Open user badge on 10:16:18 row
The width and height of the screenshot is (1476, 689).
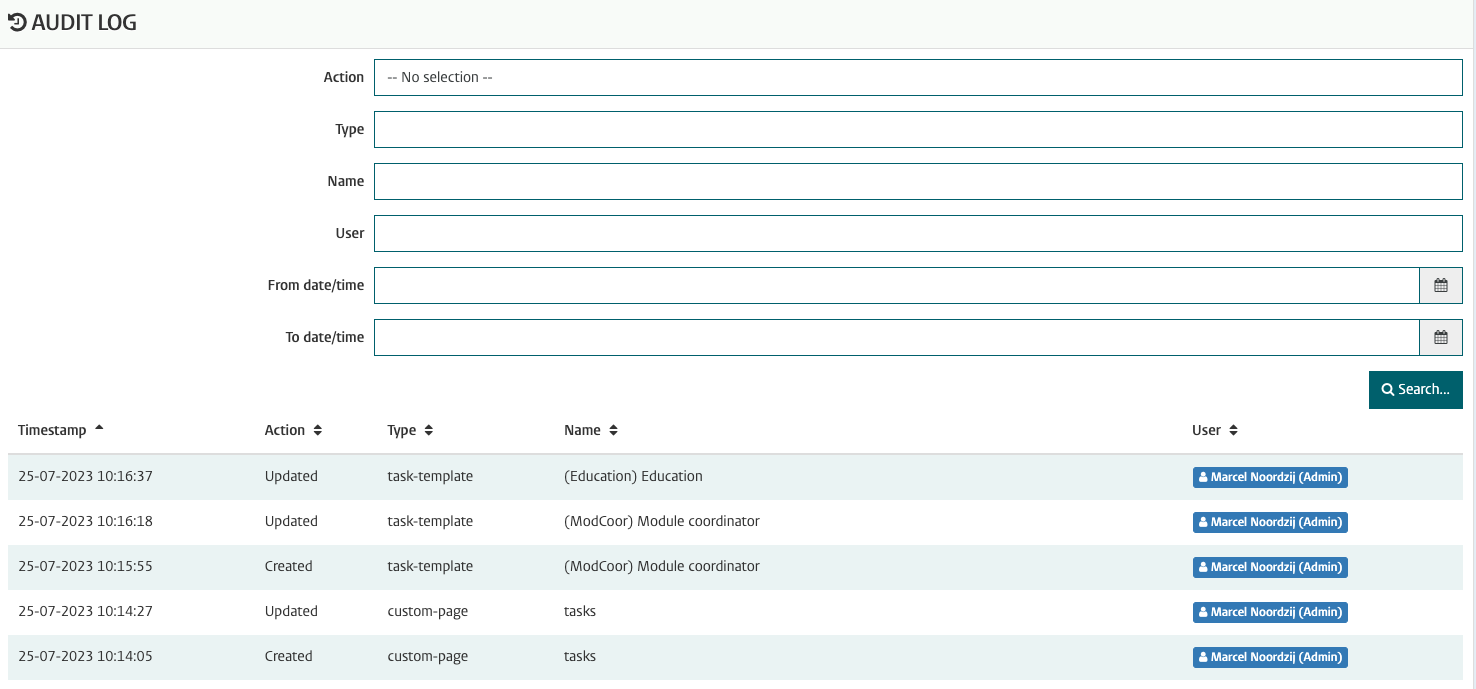[x=1270, y=522]
